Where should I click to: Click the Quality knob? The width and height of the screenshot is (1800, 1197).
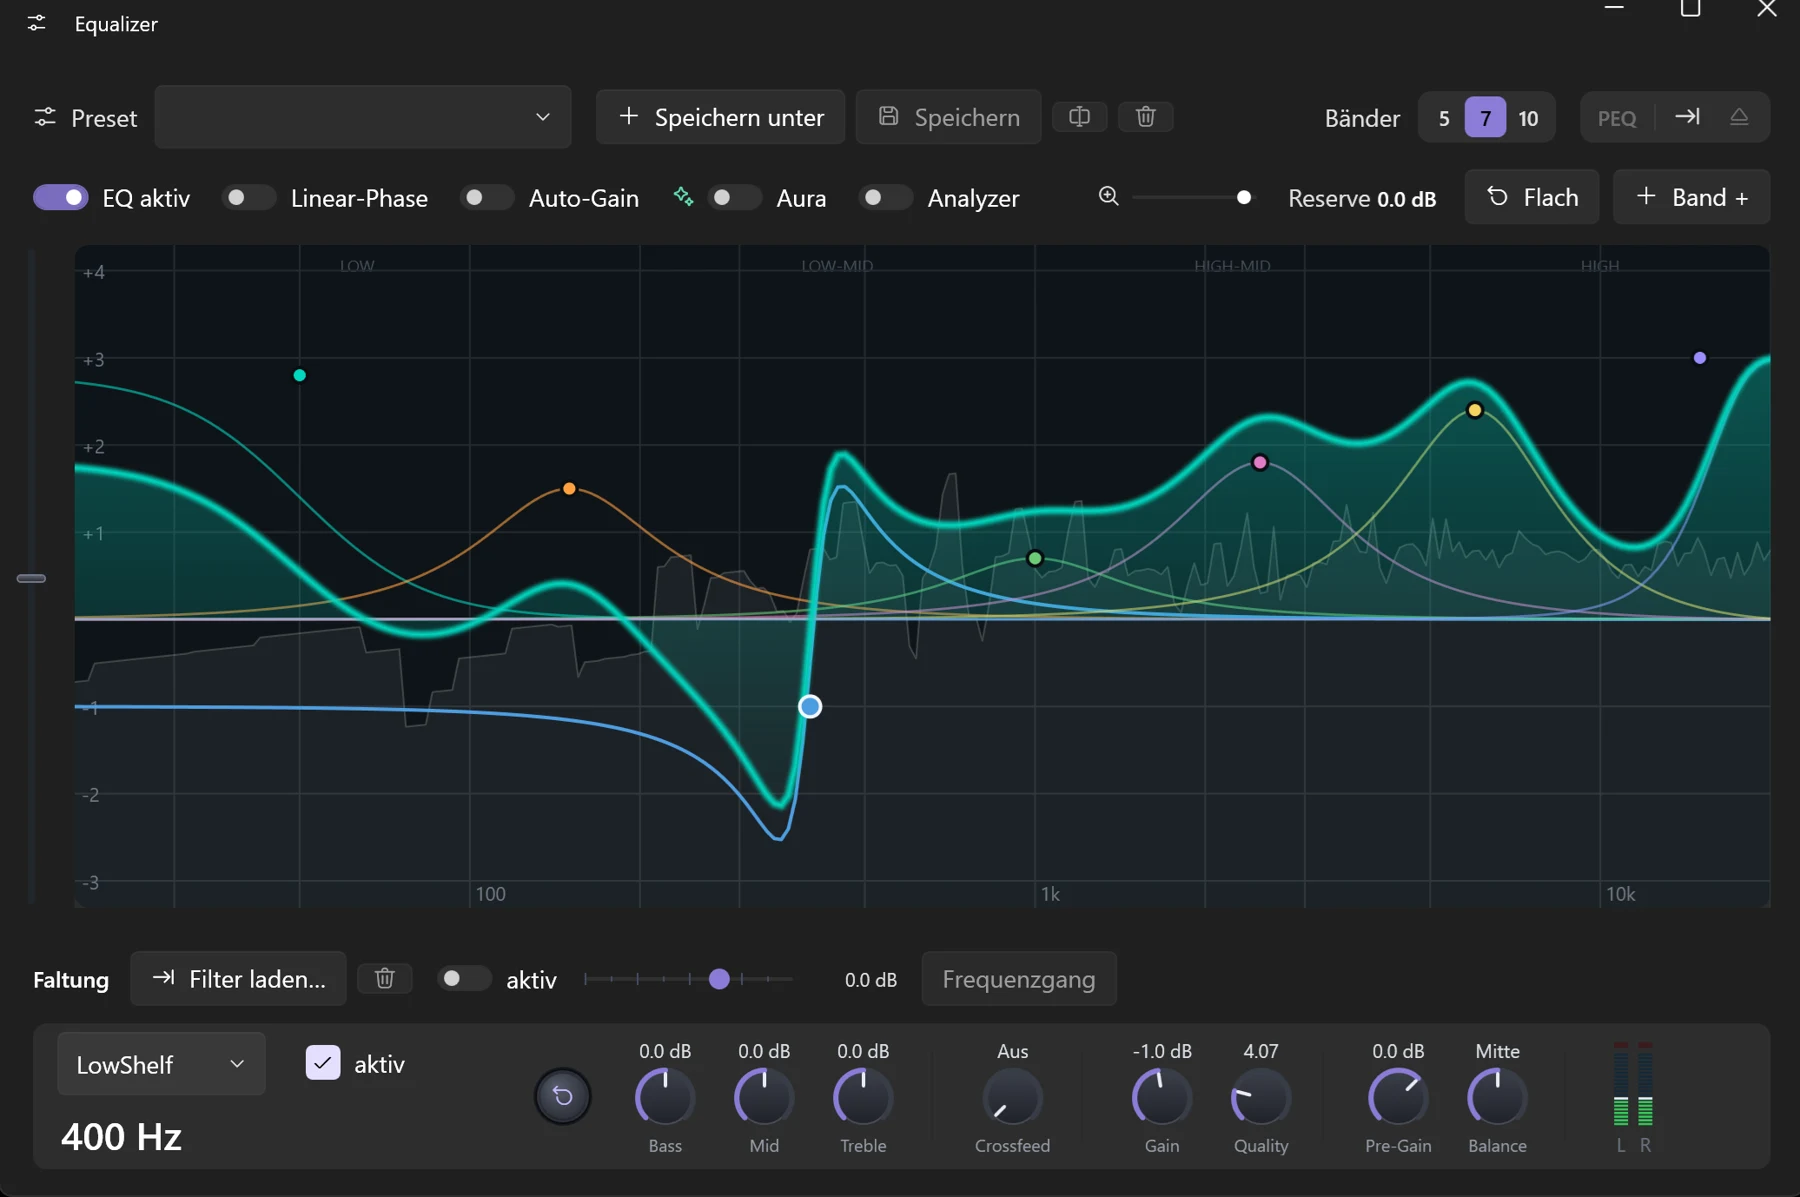click(1261, 1097)
